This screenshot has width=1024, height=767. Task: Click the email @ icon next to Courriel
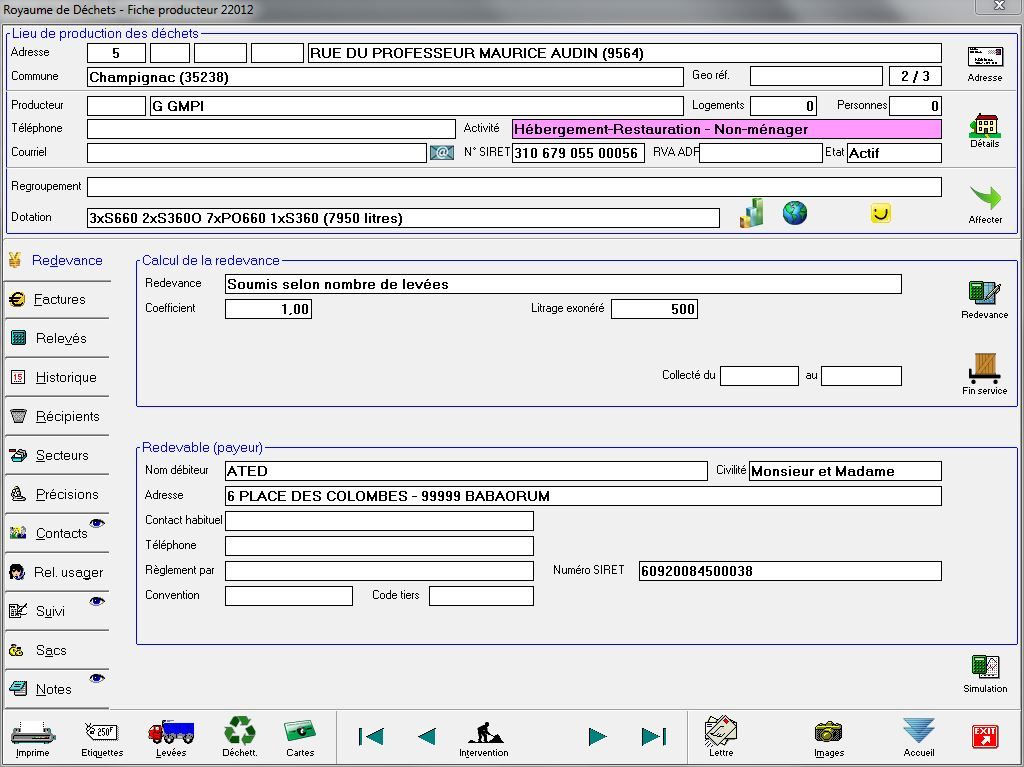point(442,153)
